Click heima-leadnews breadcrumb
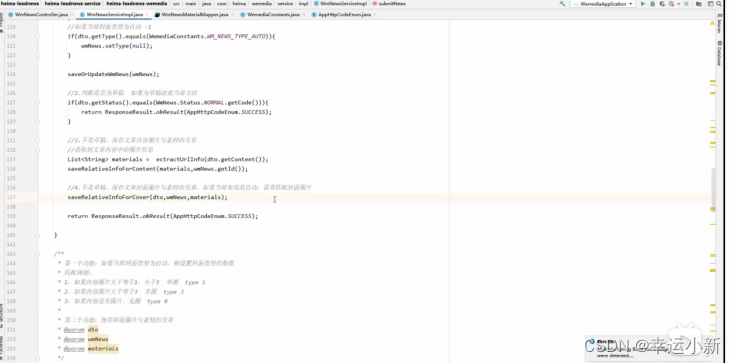 [20, 4]
